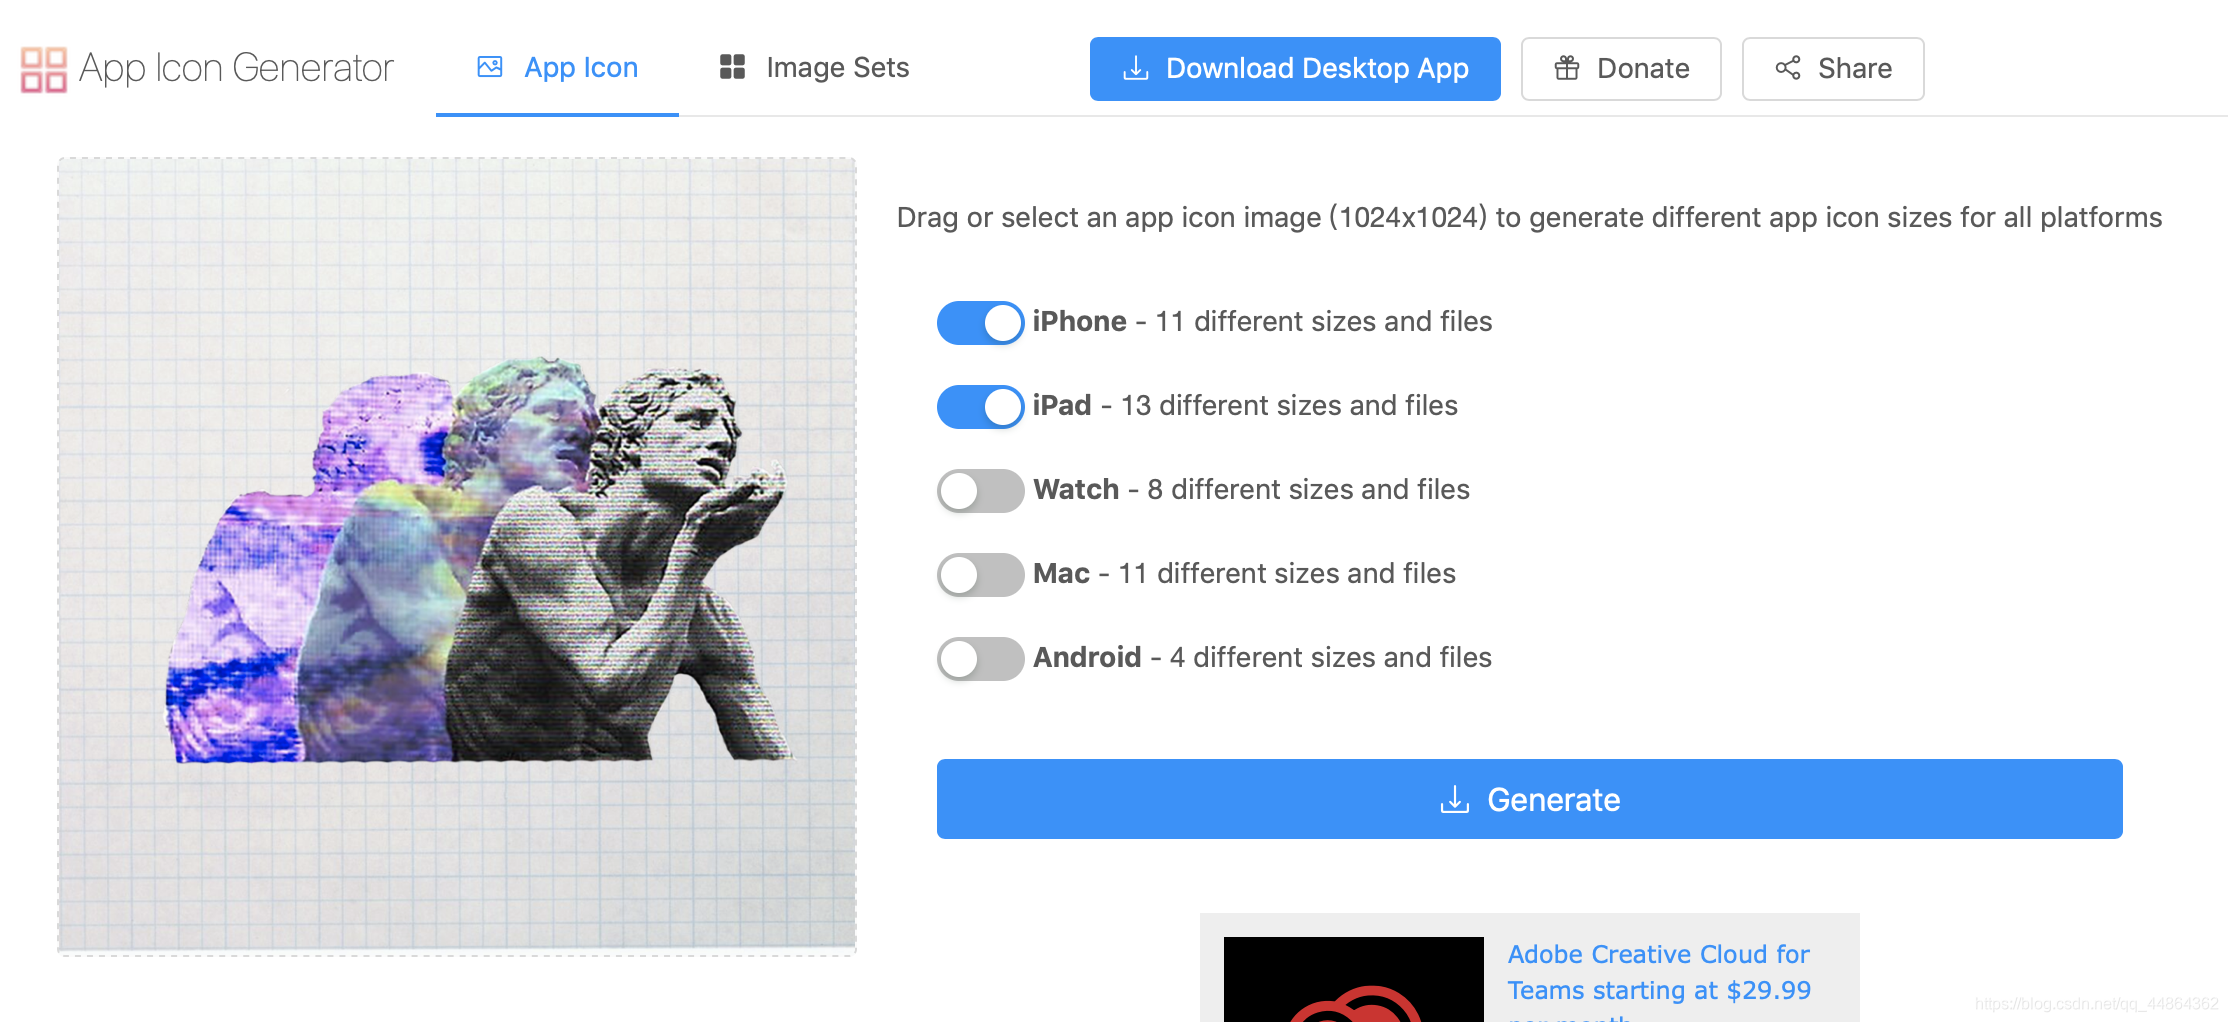
Task: Click 'Android - 4 different sizes and files' text
Action: [x=1262, y=657]
